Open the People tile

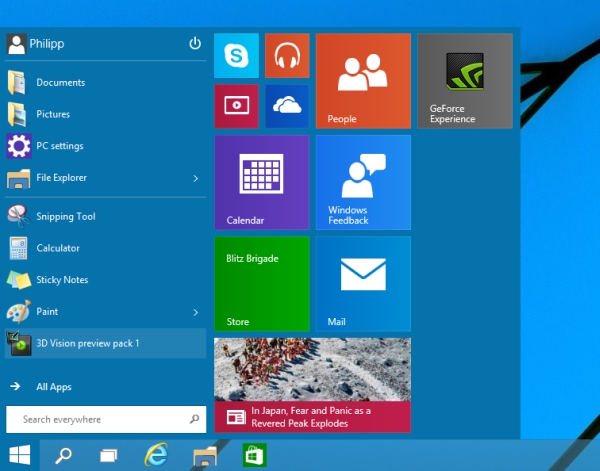pyautogui.click(x=363, y=81)
